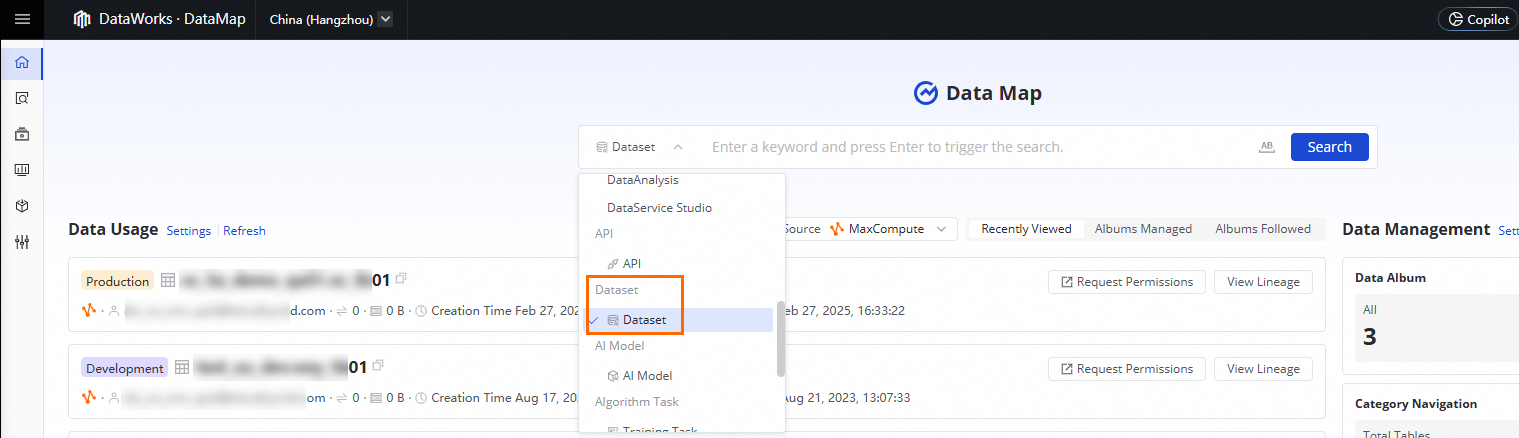Click the storage size icon in Production row
Screen dimensions: 1519x438
(375, 311)
